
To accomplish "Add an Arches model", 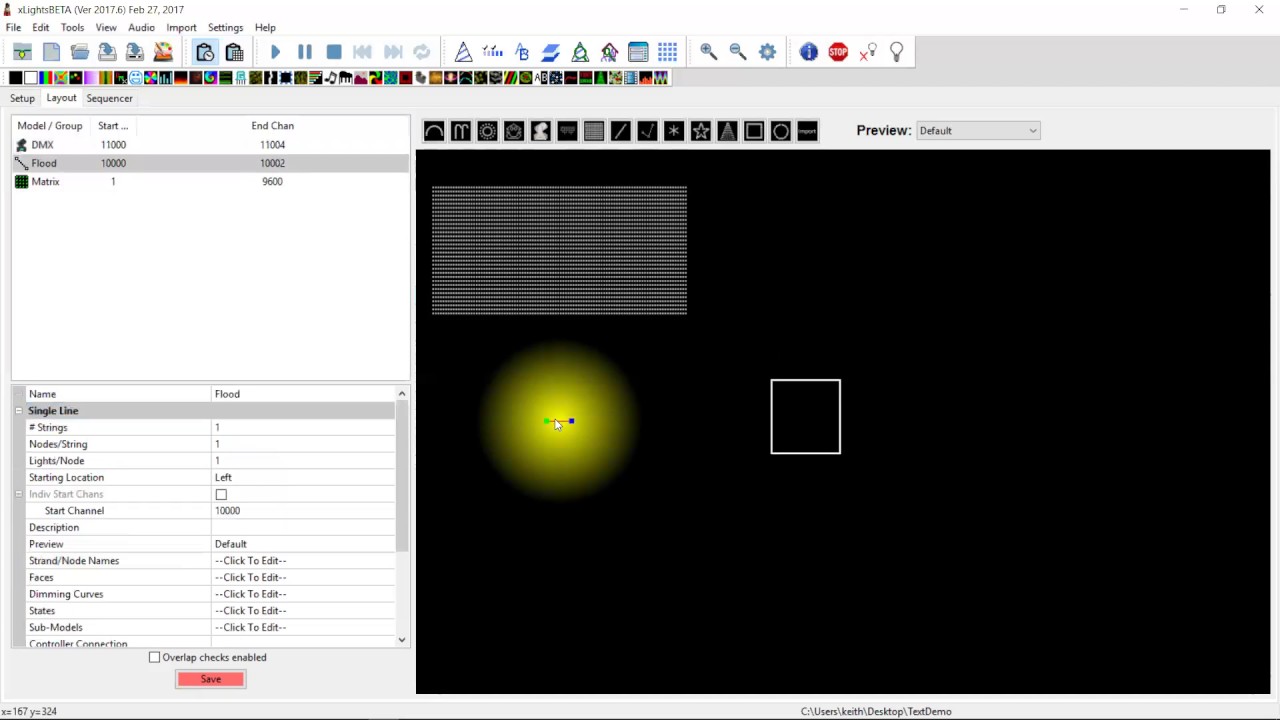I will click(434, 131).
